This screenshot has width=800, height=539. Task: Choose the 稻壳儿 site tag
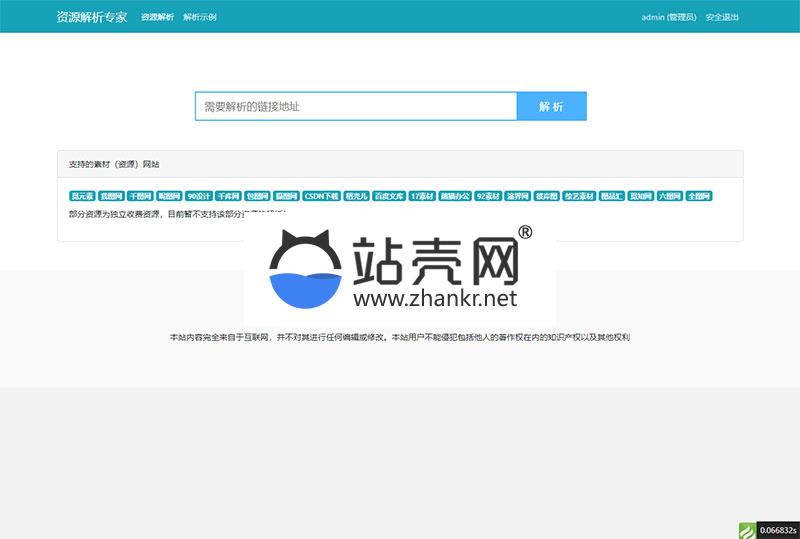tap(356, 196)
